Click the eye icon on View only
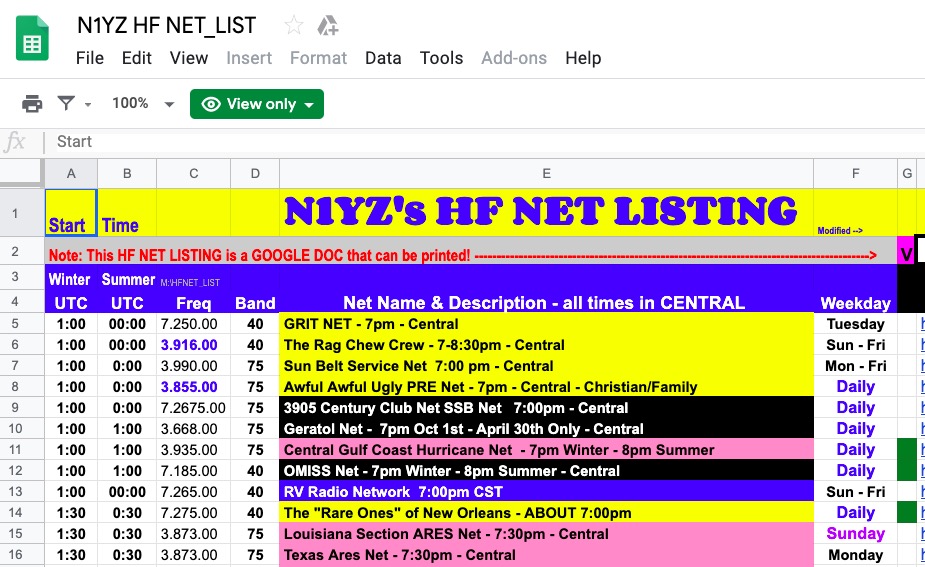This screenshot has height=567, width=925. 211,104
